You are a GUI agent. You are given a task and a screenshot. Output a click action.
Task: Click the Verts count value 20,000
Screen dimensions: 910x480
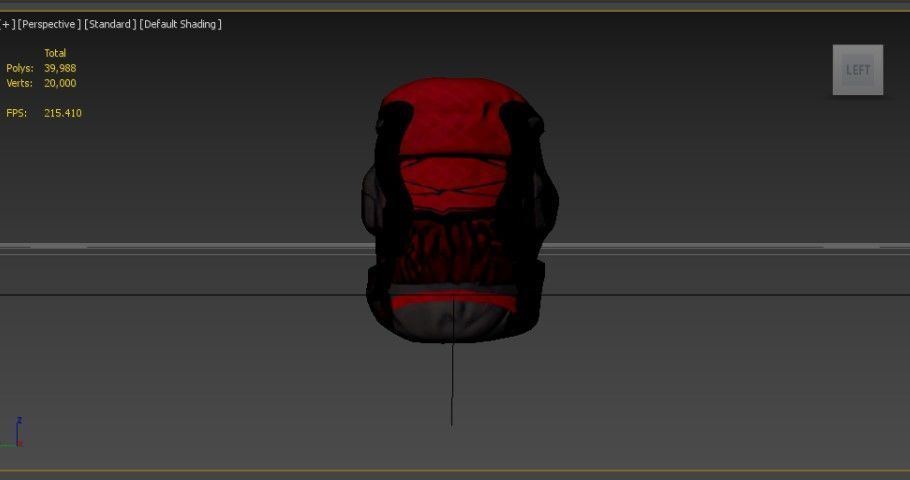tap(60, 83)
